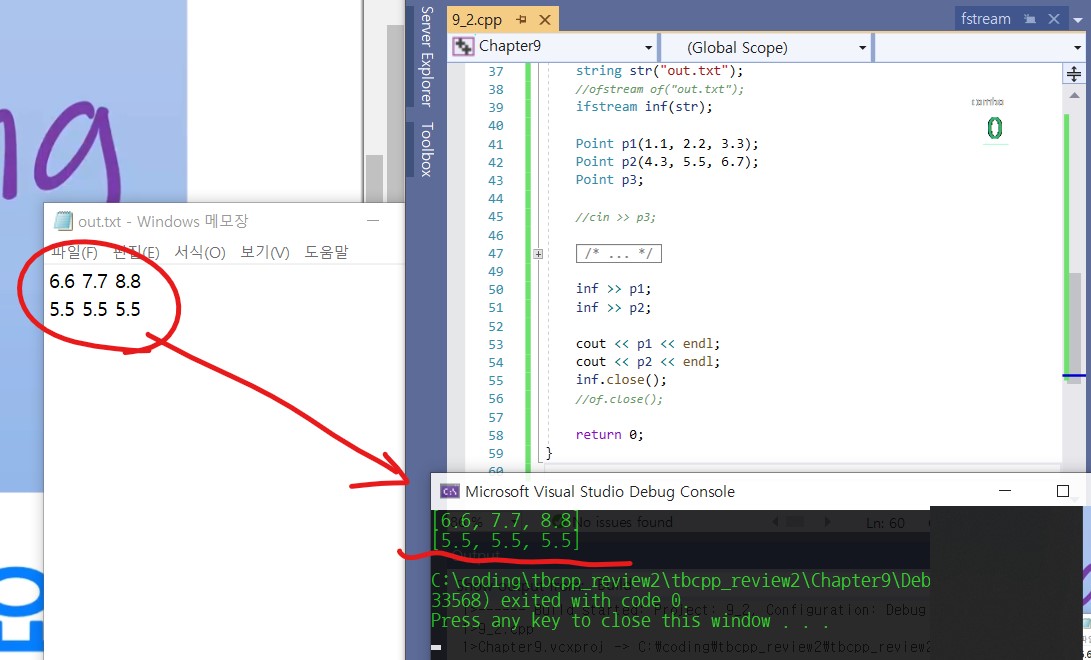Image resolution: width=1091 pixels, height=660 pixels.
Task: Open the tab overflow arrow beside fstream
Action: point(1078,19)
